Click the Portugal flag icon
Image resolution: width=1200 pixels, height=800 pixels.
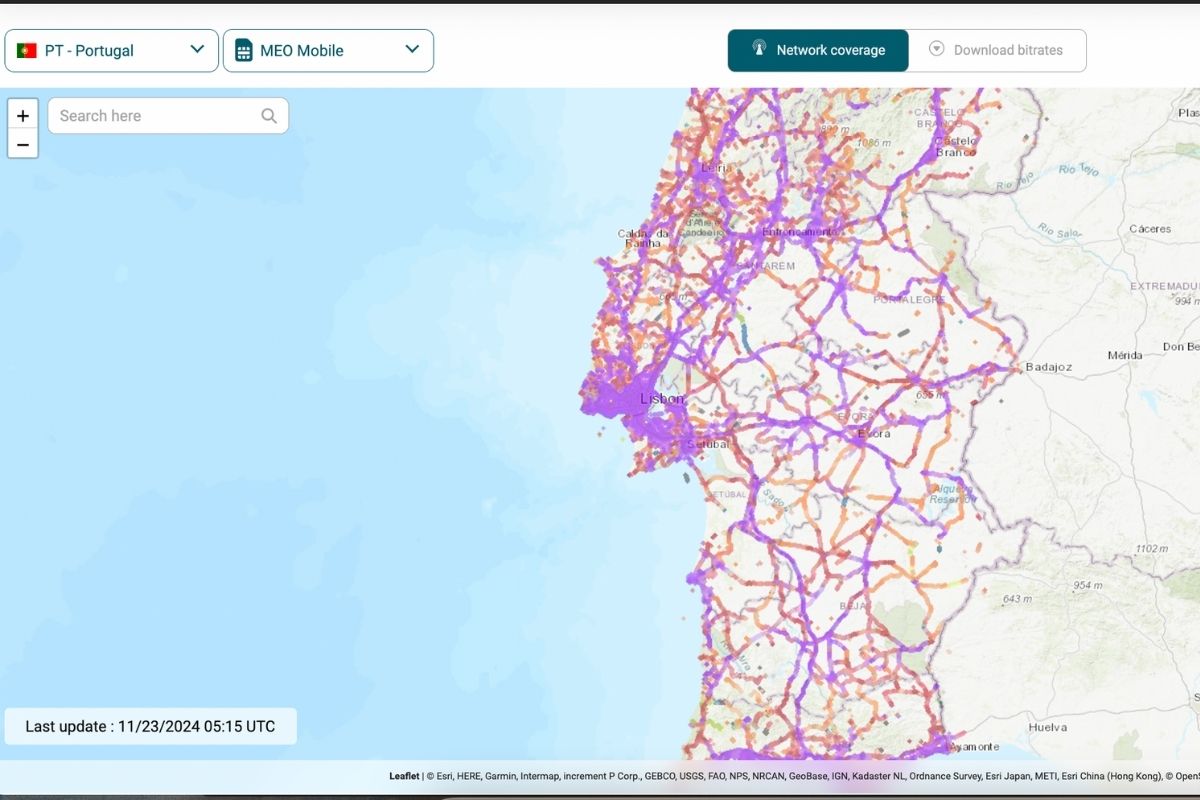click(x=27, y=49)
